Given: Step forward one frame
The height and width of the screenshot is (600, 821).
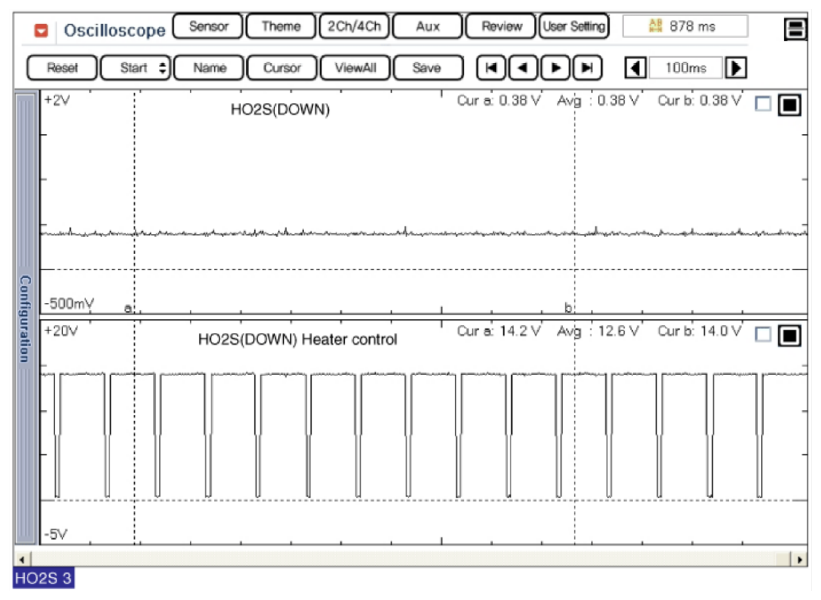Looking at the screenshot, I should pos(556,68).
